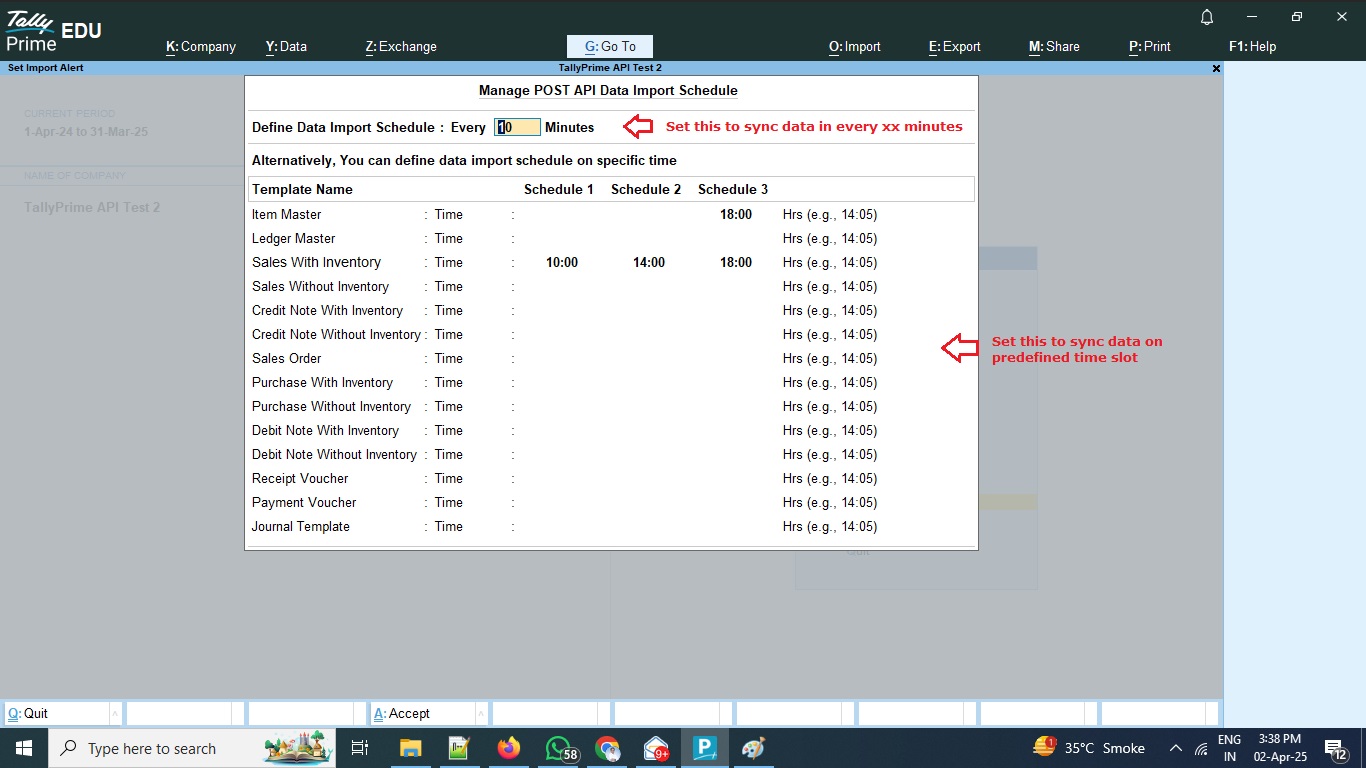The height and width of the screenshot is (768, 1366).
Task: Switch the ENG IN input language
Action: coord(1229,748)
